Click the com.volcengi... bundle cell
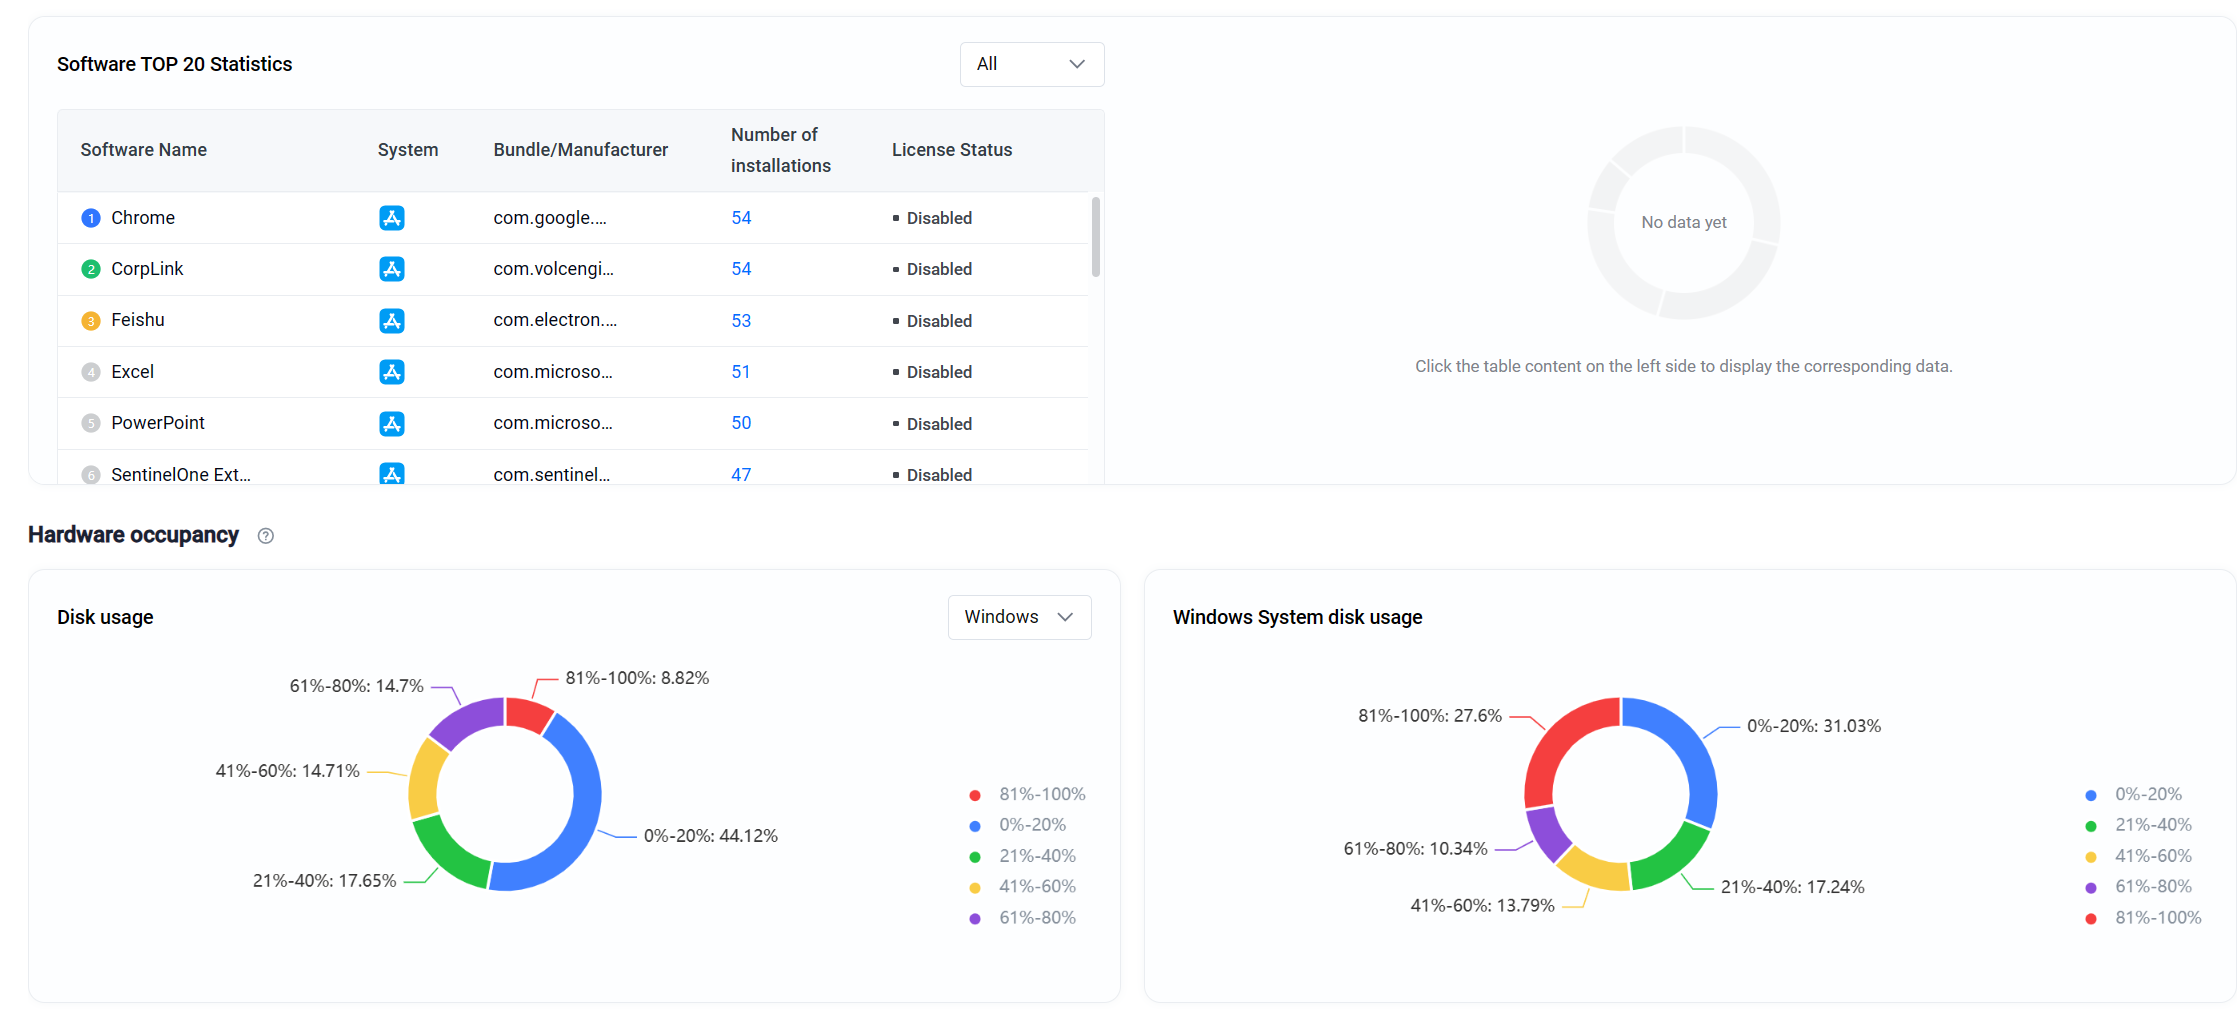 click(x=553, y=269)
